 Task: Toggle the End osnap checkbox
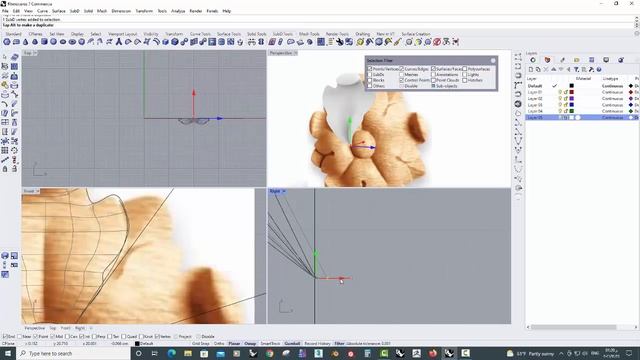[4, 337]
